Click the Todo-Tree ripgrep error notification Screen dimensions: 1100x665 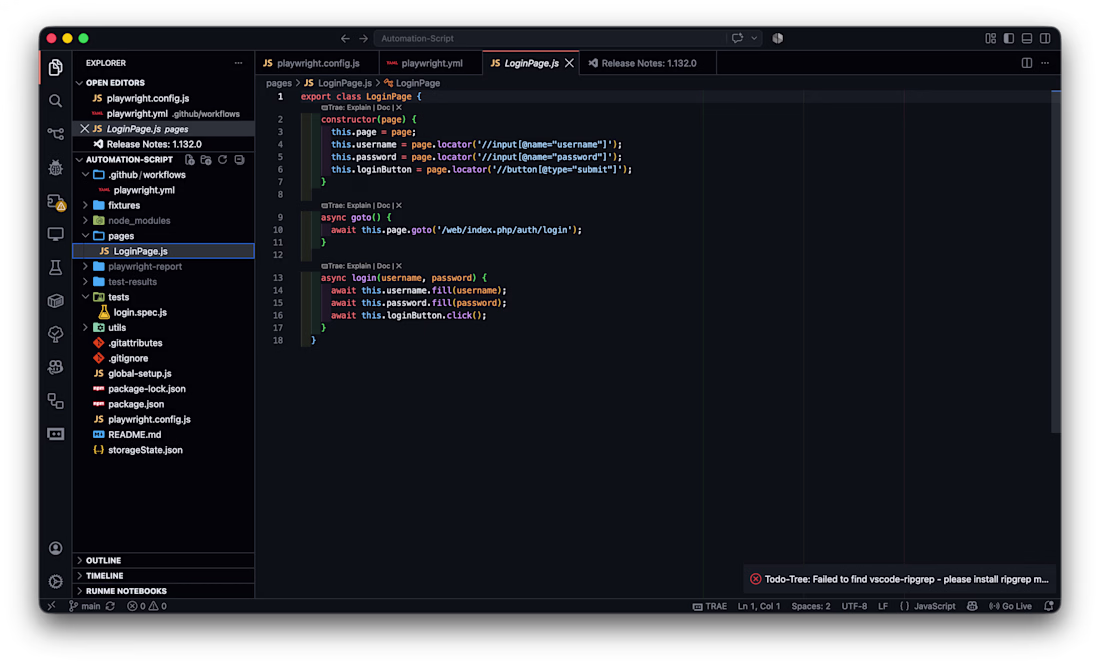[x=901, y=579]
